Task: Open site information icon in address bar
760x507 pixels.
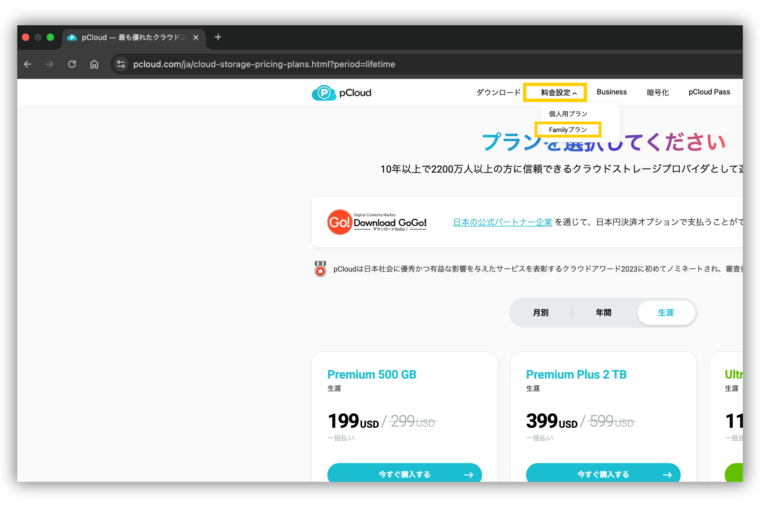Action: (120, 64)
